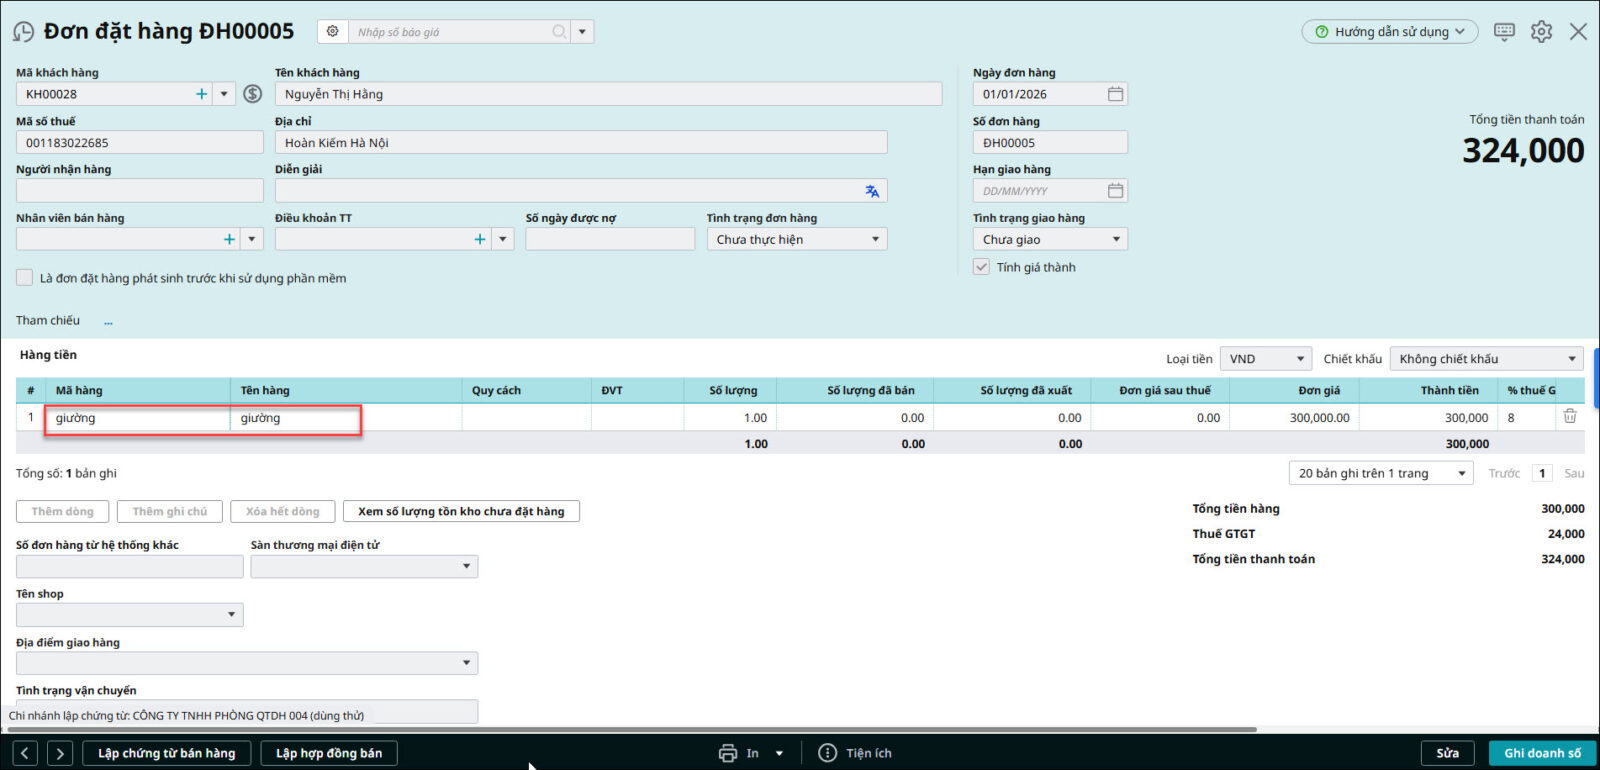1600x770 pixels.
Task: Open the Tình trạng giao hàng dropdown
Action: [1050, 239]
